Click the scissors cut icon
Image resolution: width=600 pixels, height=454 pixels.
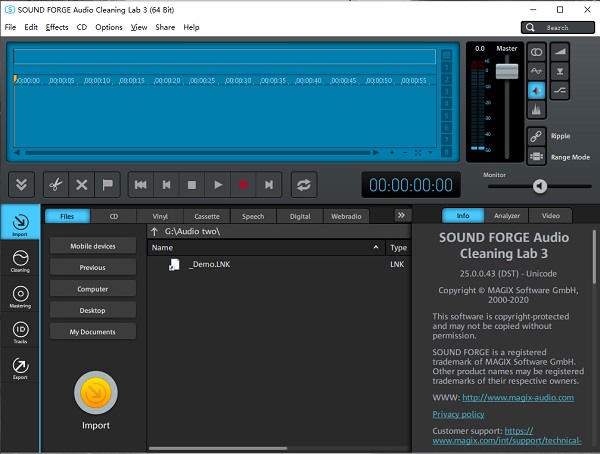(56, 185)
